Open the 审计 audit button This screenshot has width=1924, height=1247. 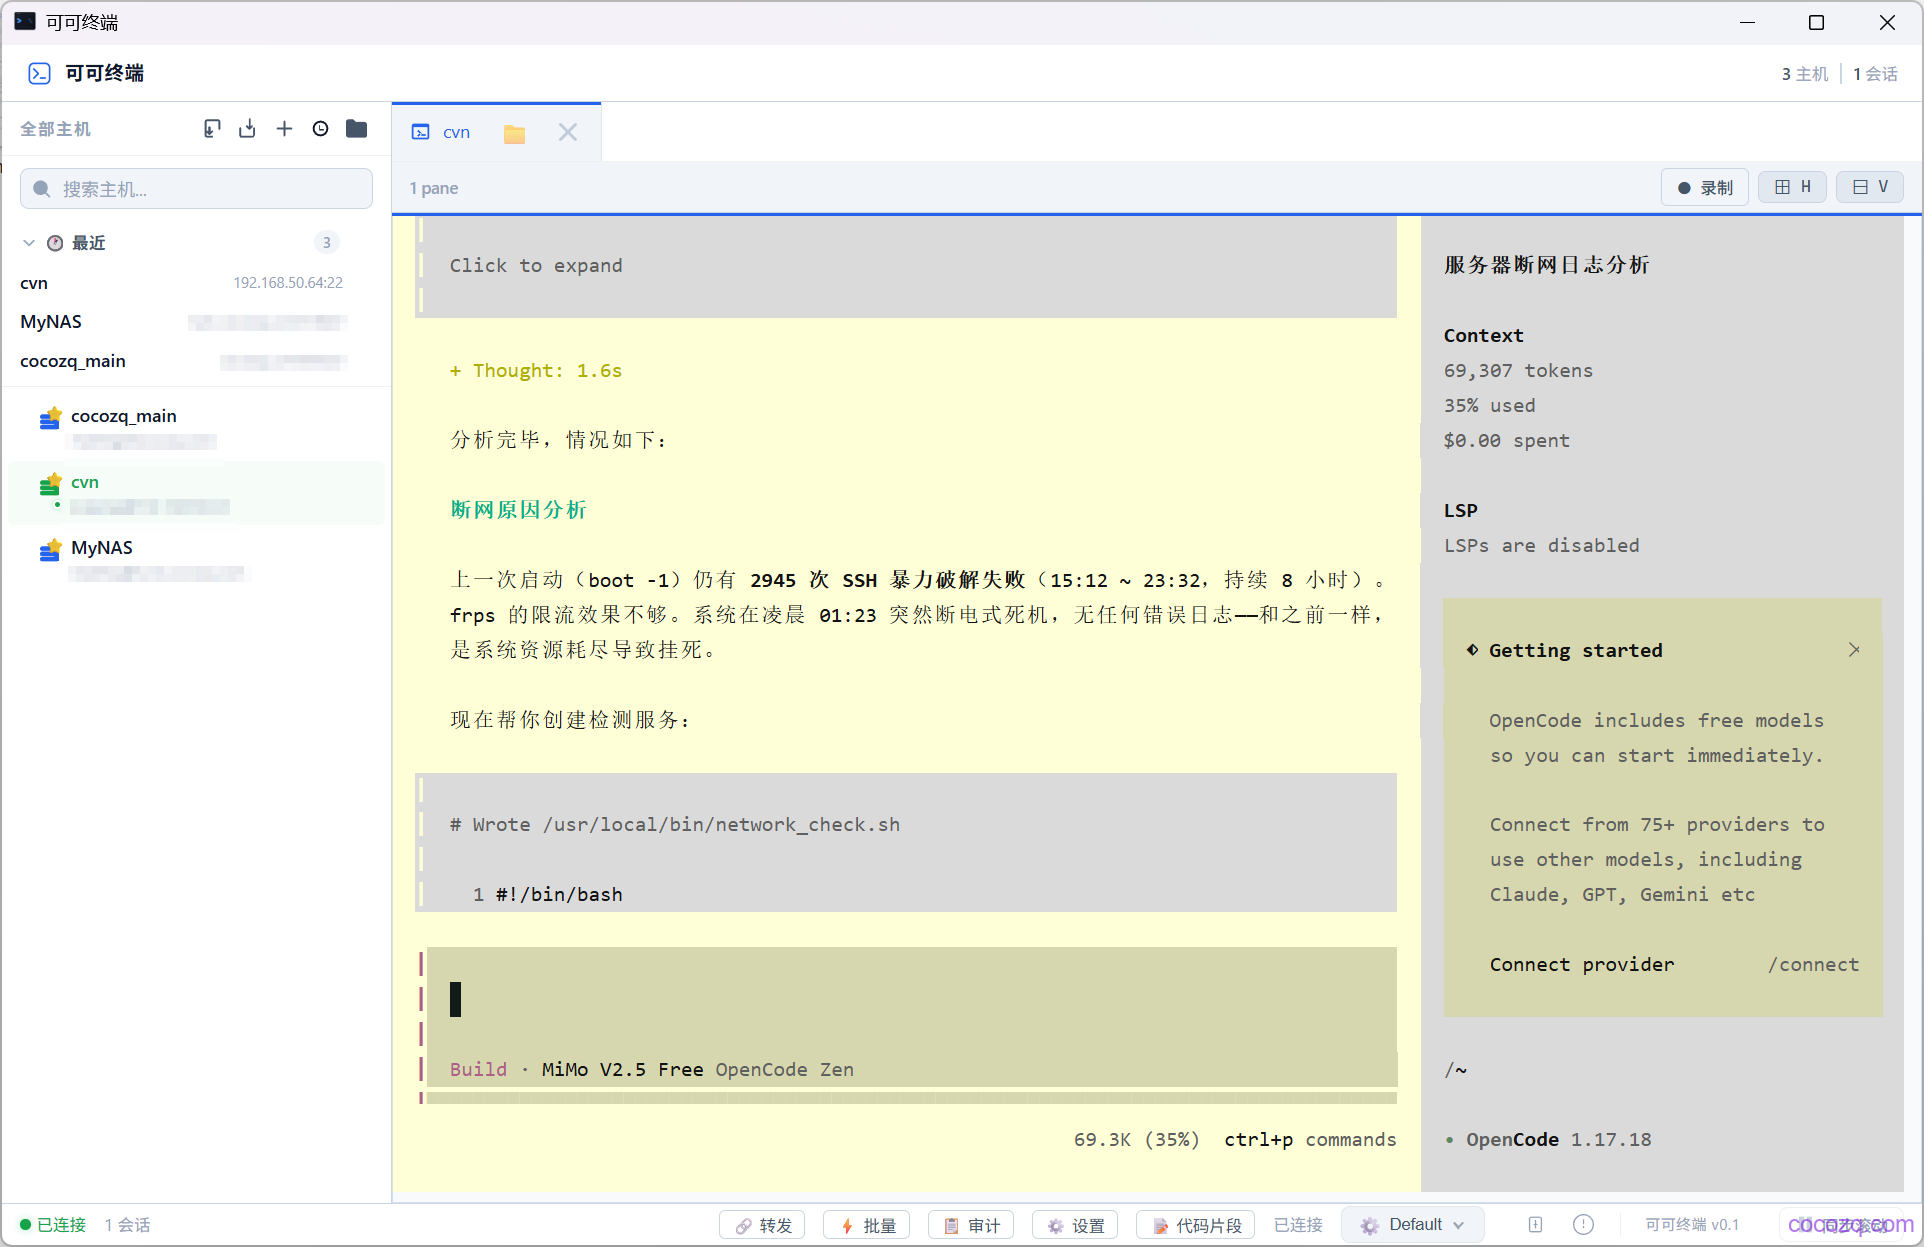pyautogui.click(x=971, y=1226)
